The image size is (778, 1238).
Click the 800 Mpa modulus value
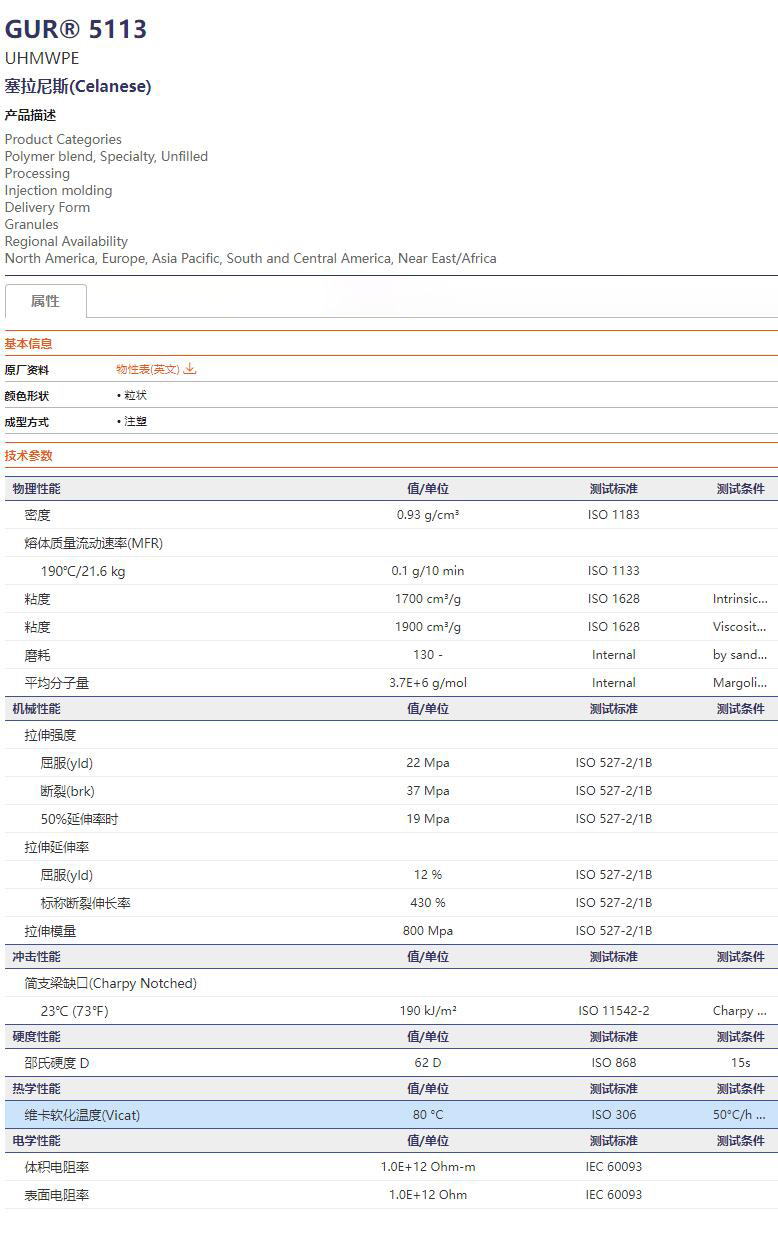pyautogui.click(x=428, y=931)
